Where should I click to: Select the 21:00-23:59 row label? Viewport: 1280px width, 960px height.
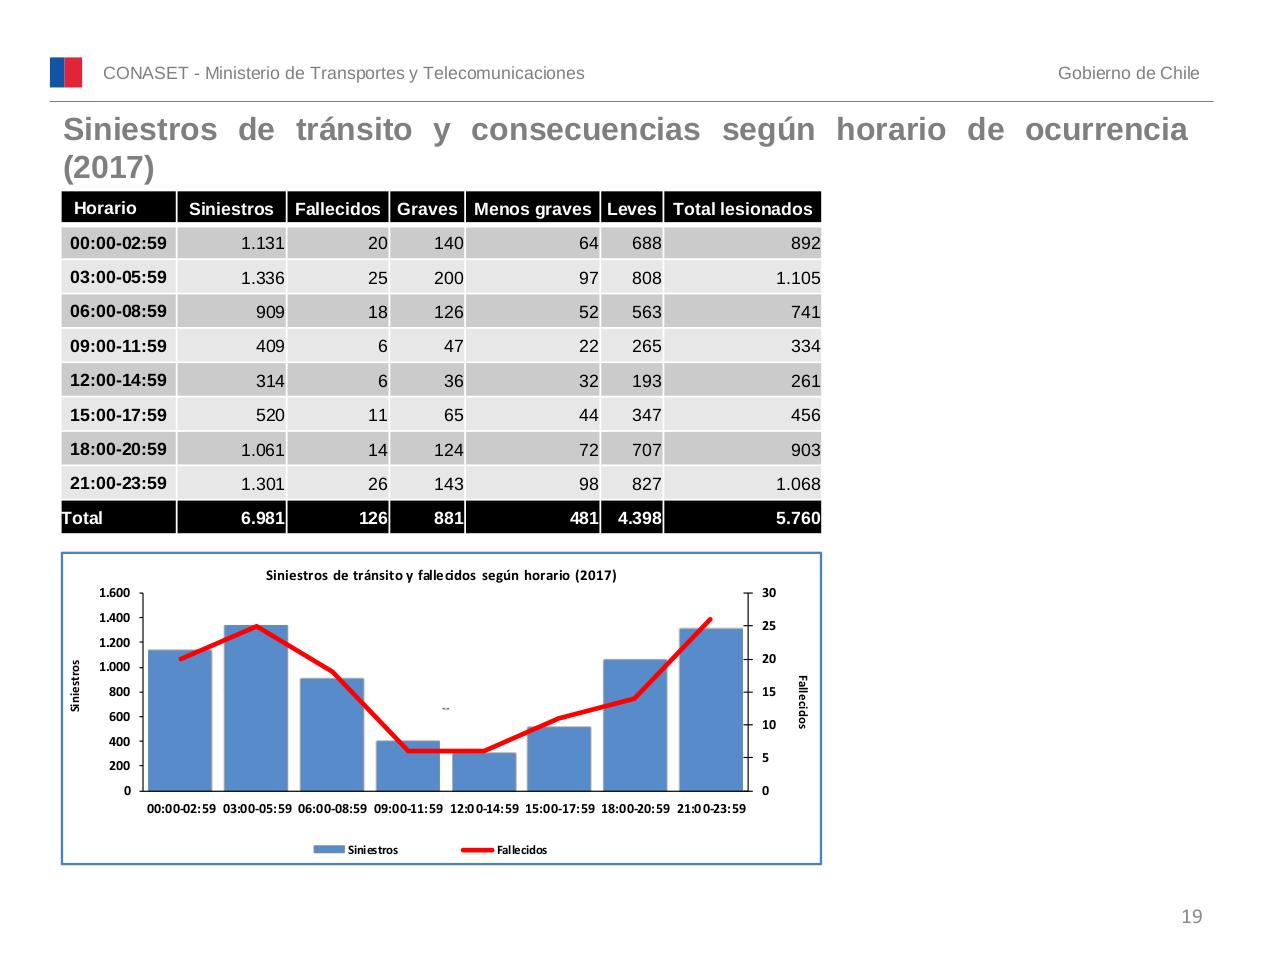click(x=118, y=483)
